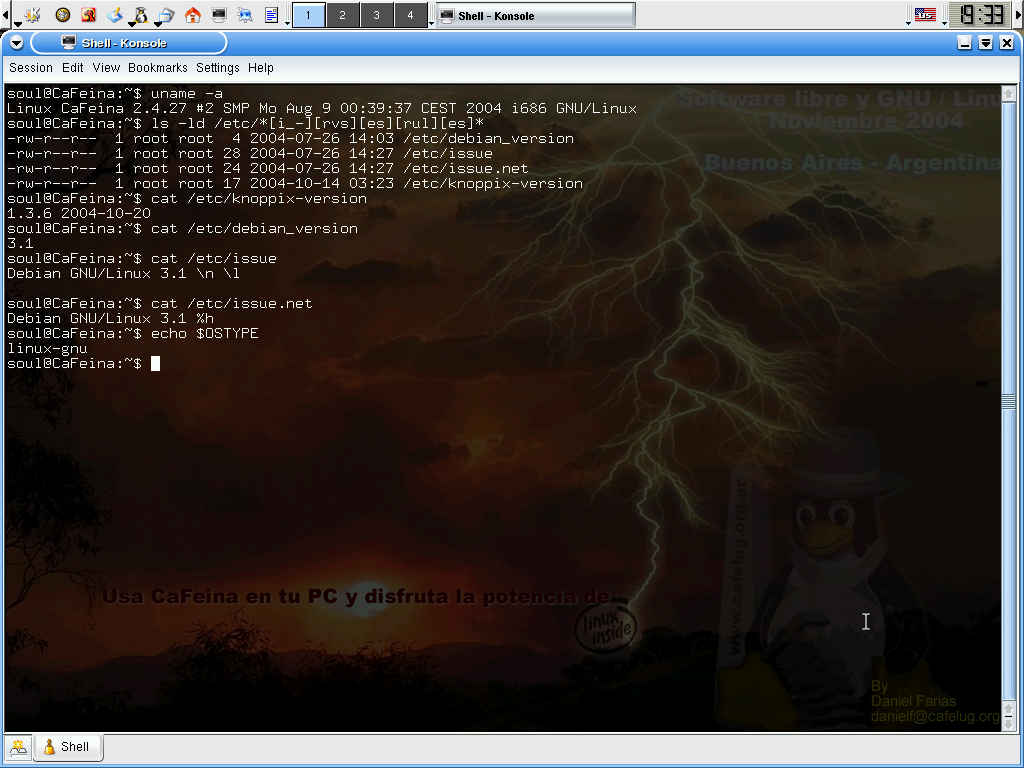Open the Bookmarks menu
Screen dimensions: 1024x768
tap(157, 68)
